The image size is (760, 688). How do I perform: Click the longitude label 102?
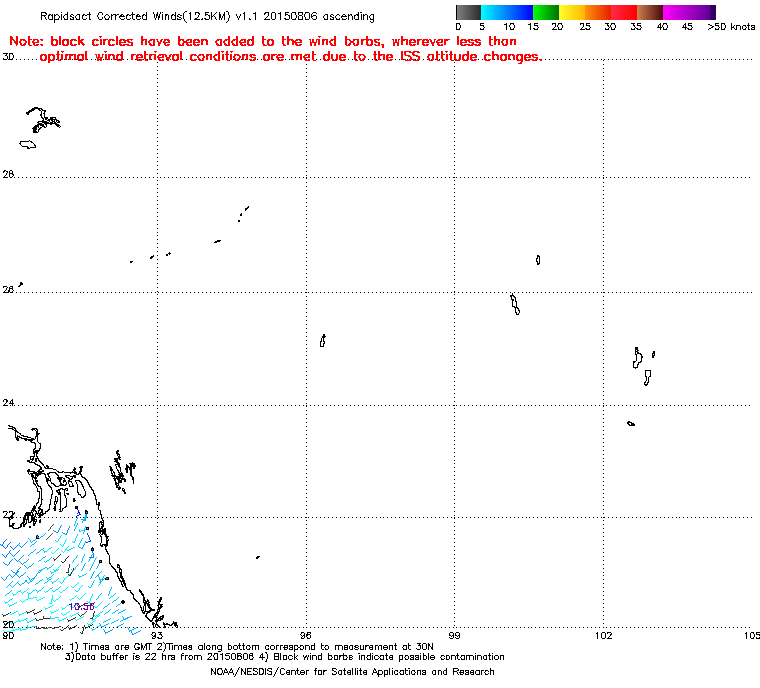pos(603,635)
